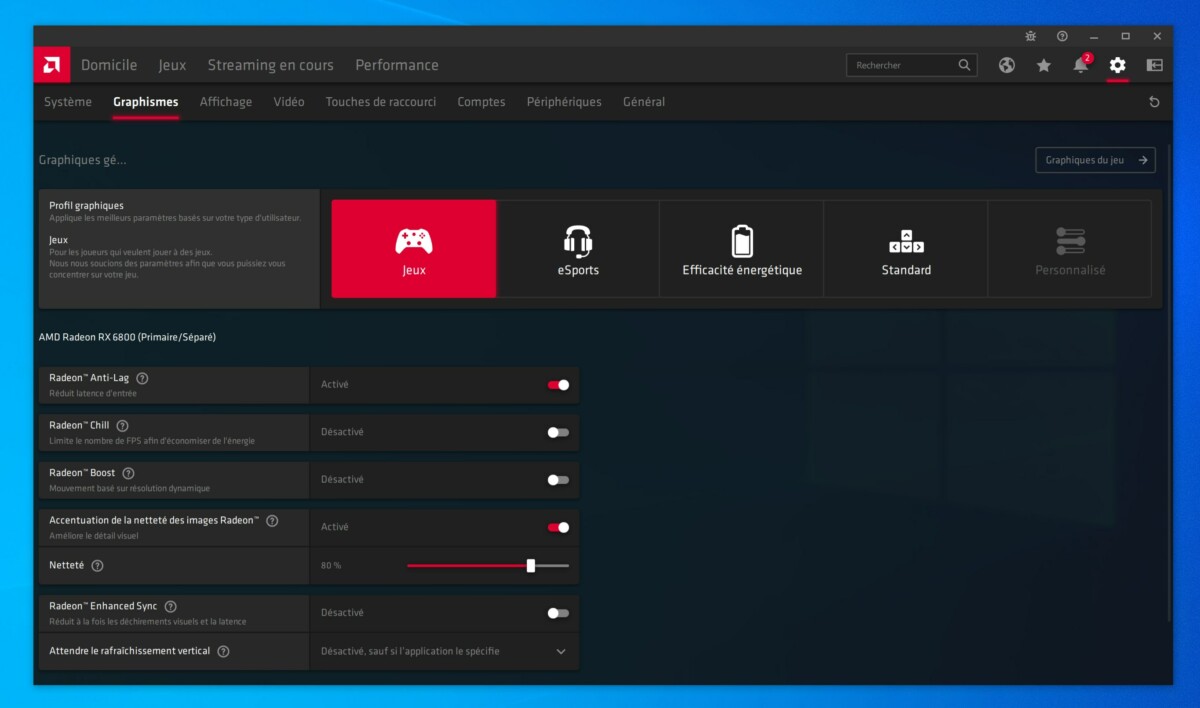Show help for Radeon Anti-Lag

click(x=142, y=378)
